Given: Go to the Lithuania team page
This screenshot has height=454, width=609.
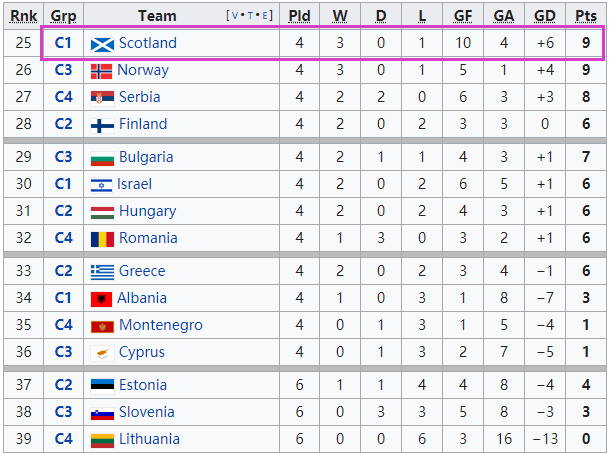Looking at the screenshot, I should click(149, 440).
